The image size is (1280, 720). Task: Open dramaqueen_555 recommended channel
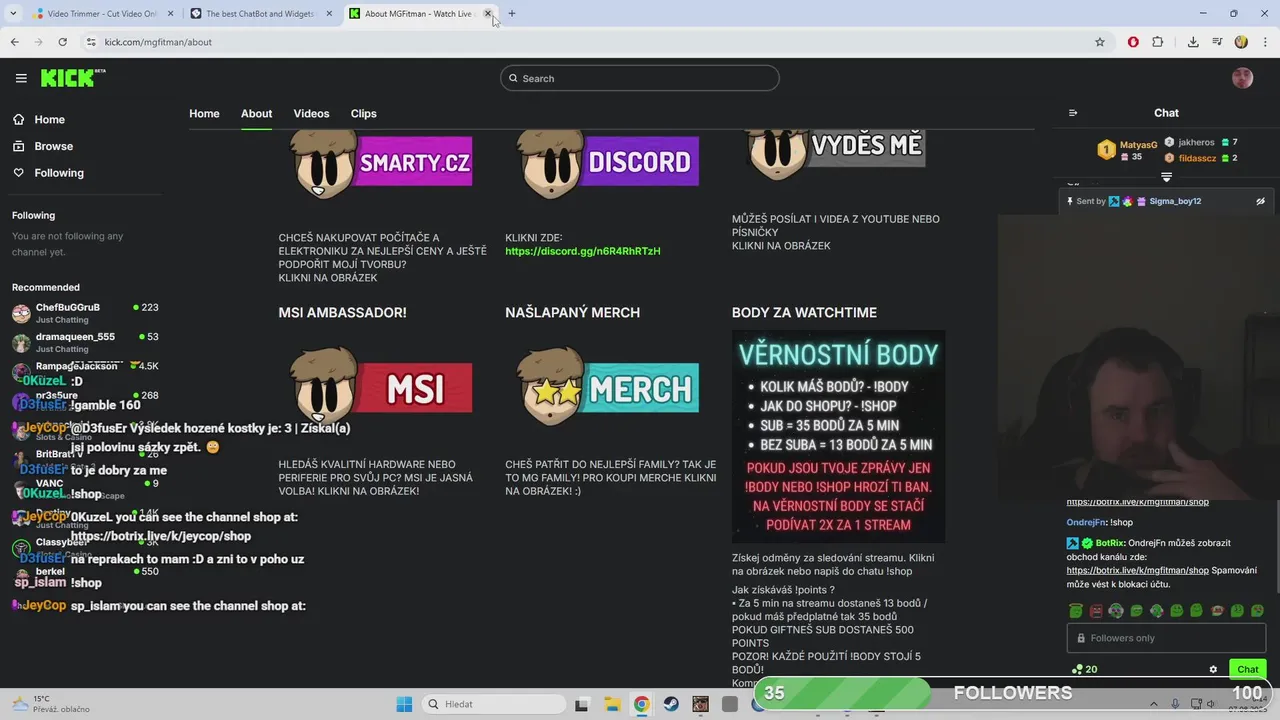pos(85,342)
